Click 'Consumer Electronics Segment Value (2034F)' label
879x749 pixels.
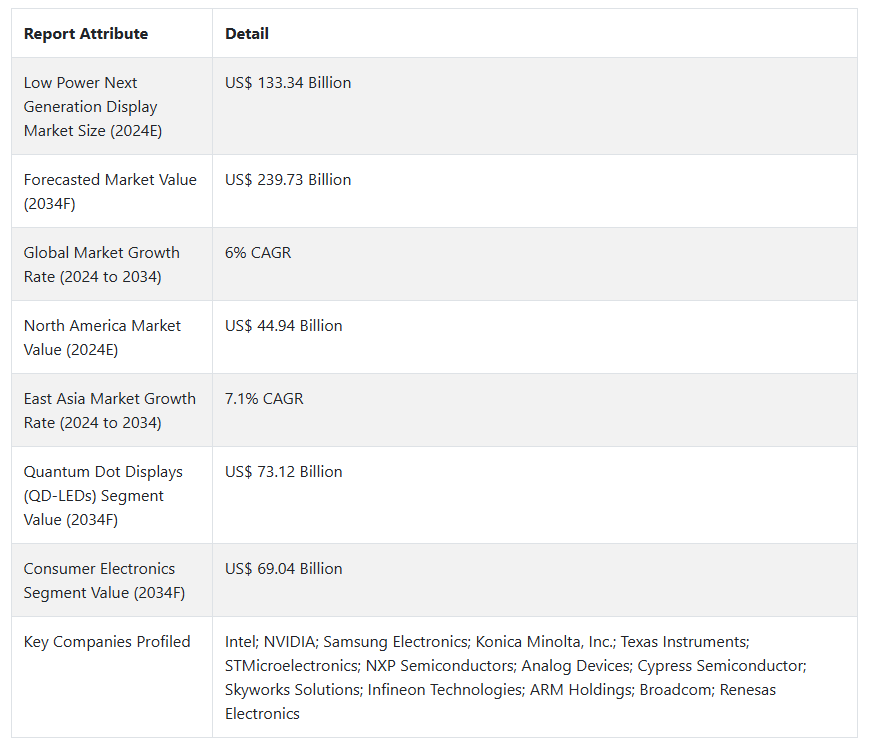pos(104,580)
